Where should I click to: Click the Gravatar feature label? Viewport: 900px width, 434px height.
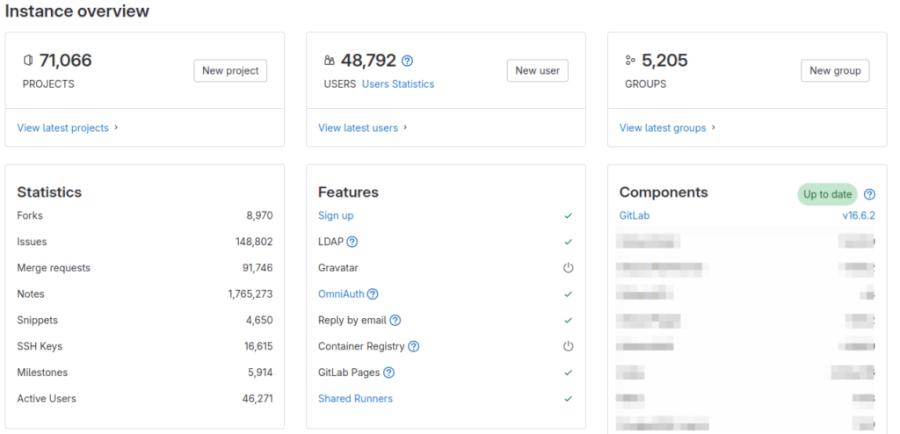click(338, 268)
